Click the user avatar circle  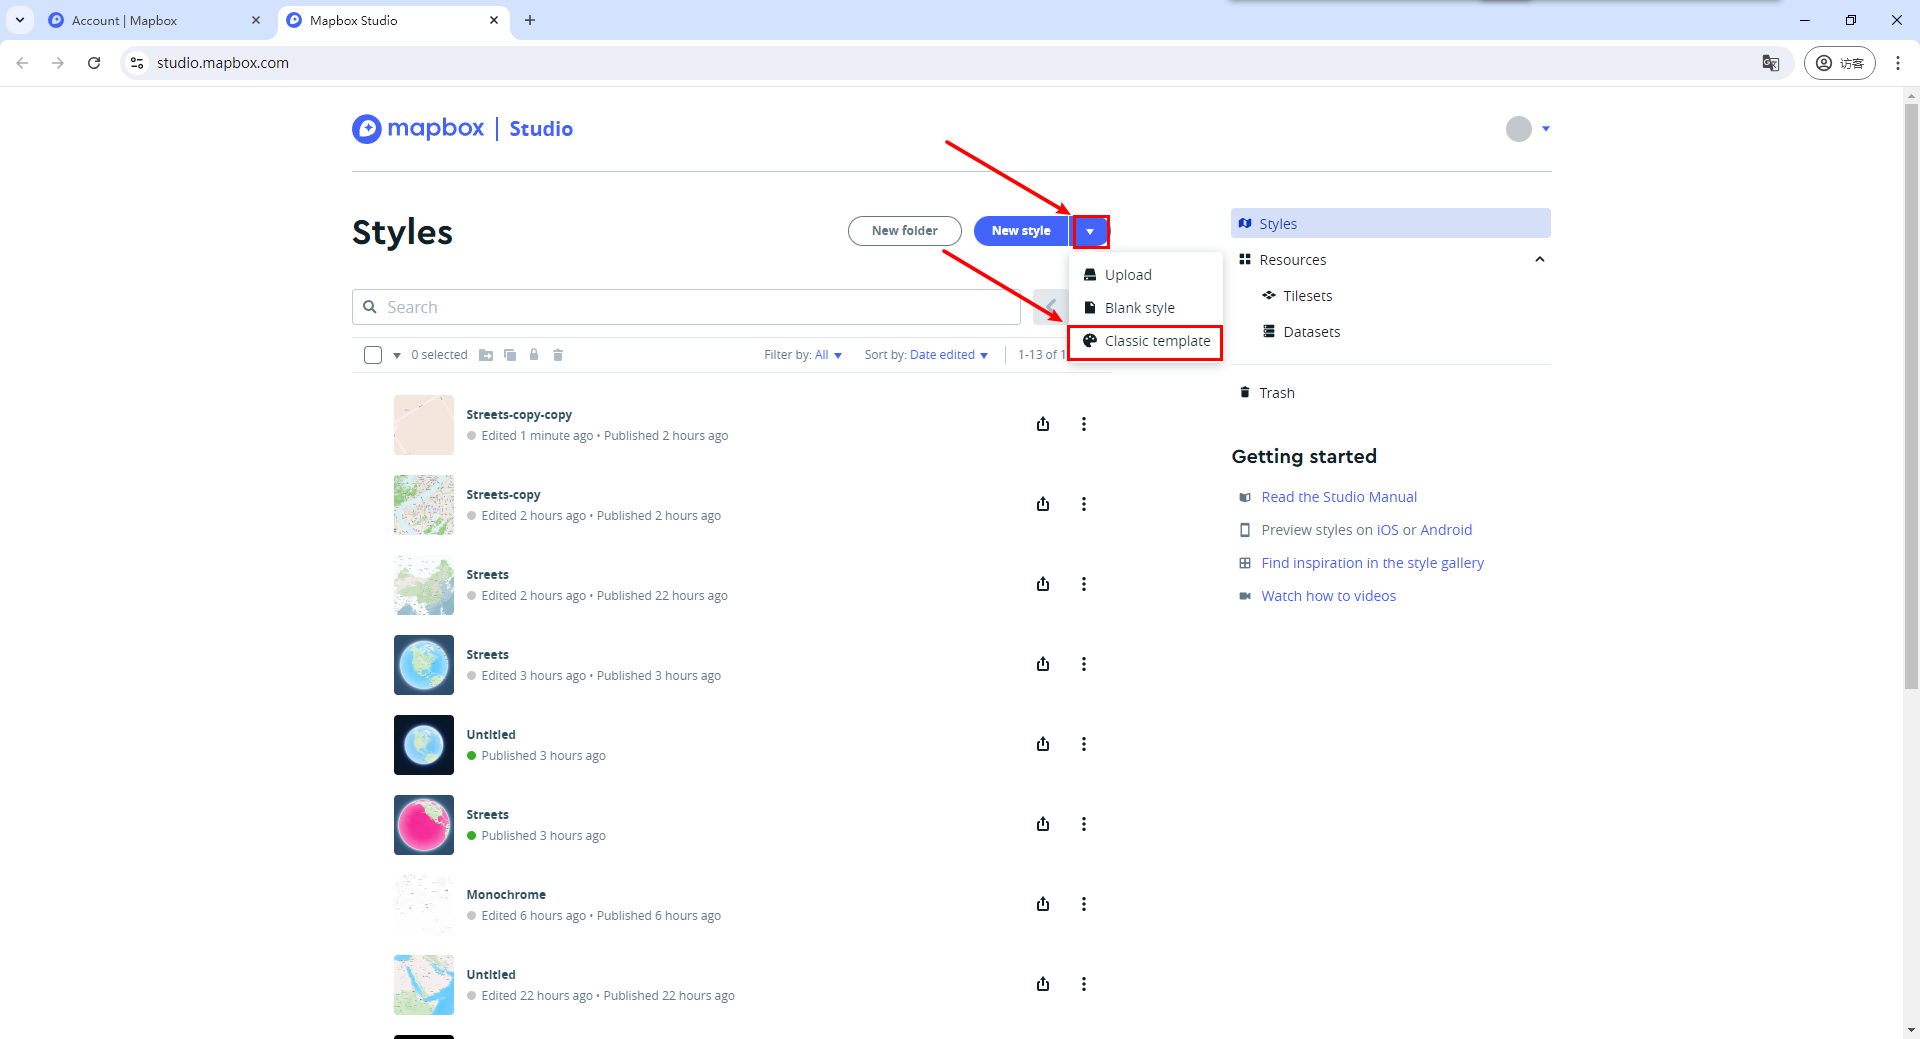coord(1518,129)
